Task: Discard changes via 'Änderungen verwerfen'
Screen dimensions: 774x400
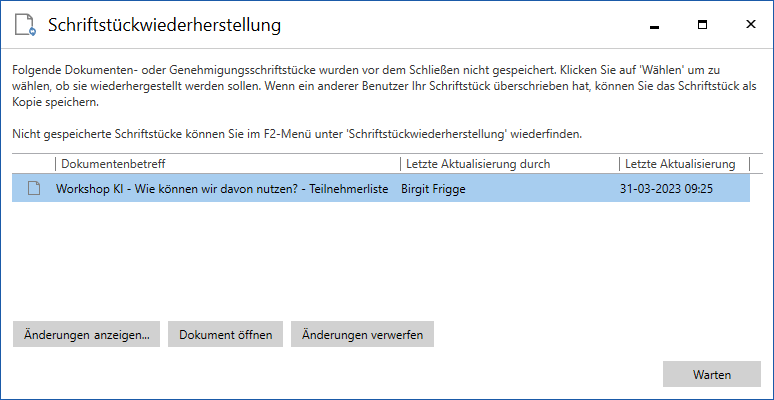Action: pos(362,335)
